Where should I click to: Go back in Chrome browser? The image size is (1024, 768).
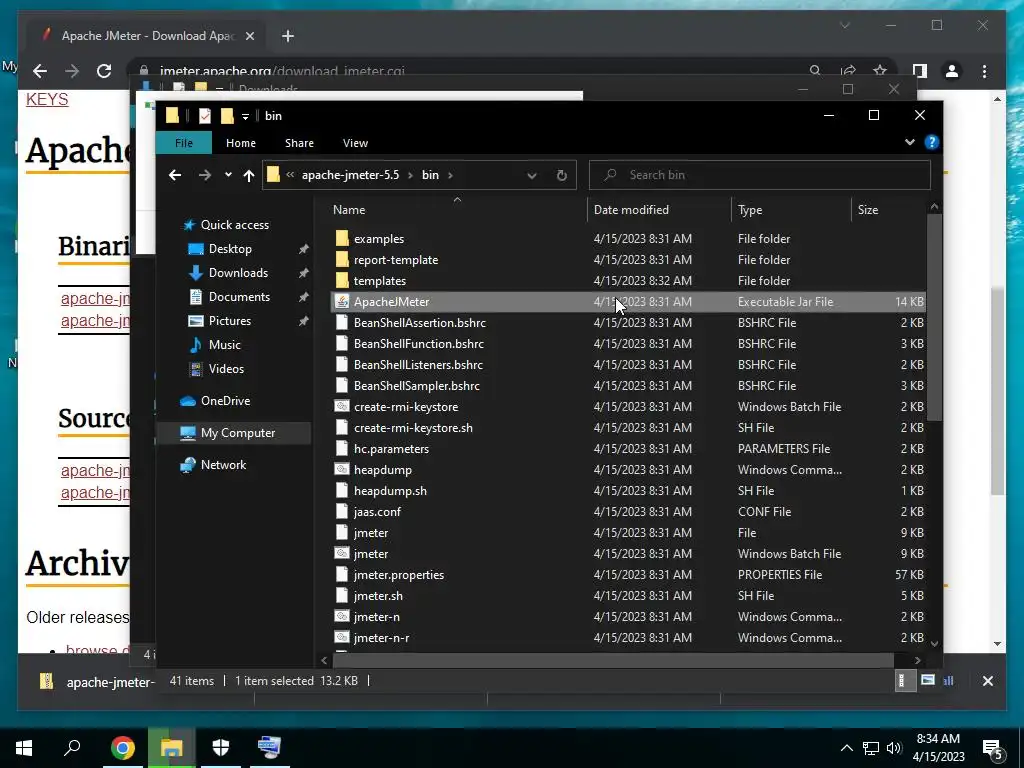coord(40,71)
